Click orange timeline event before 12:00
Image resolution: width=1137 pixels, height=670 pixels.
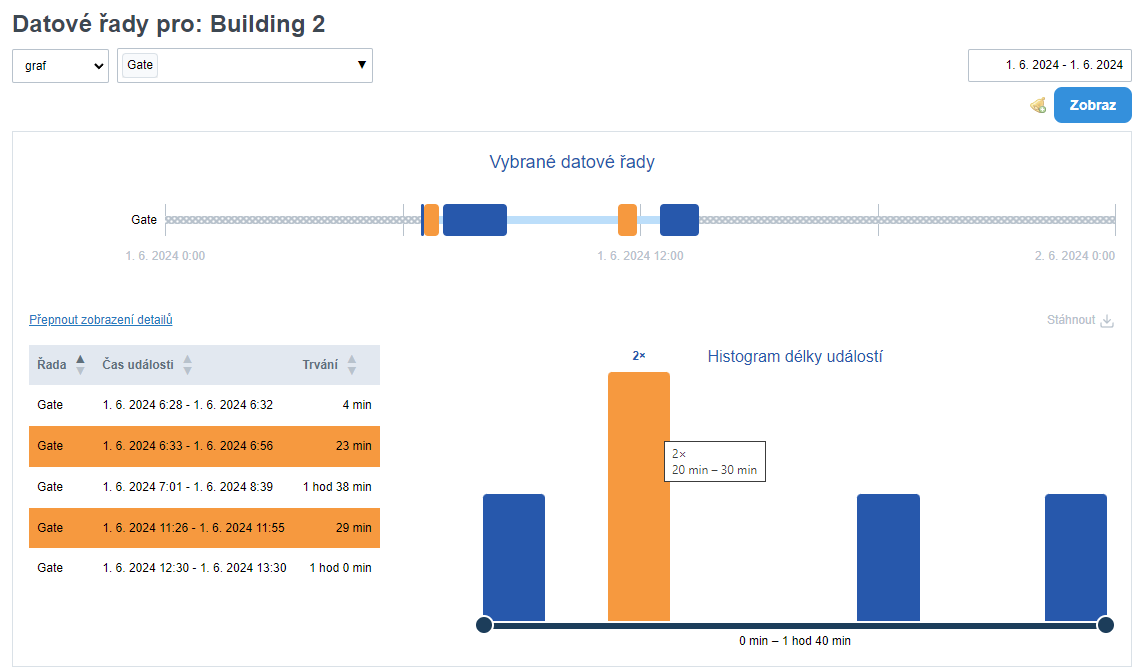(627, 220)
